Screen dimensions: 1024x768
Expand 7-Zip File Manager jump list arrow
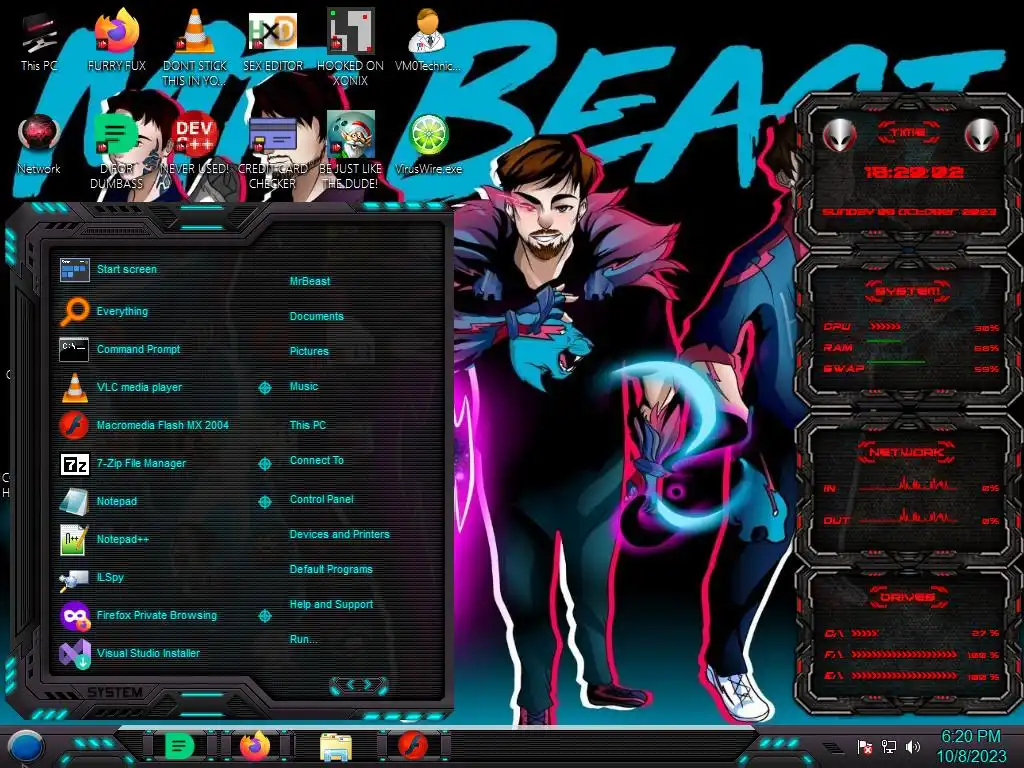264,464
